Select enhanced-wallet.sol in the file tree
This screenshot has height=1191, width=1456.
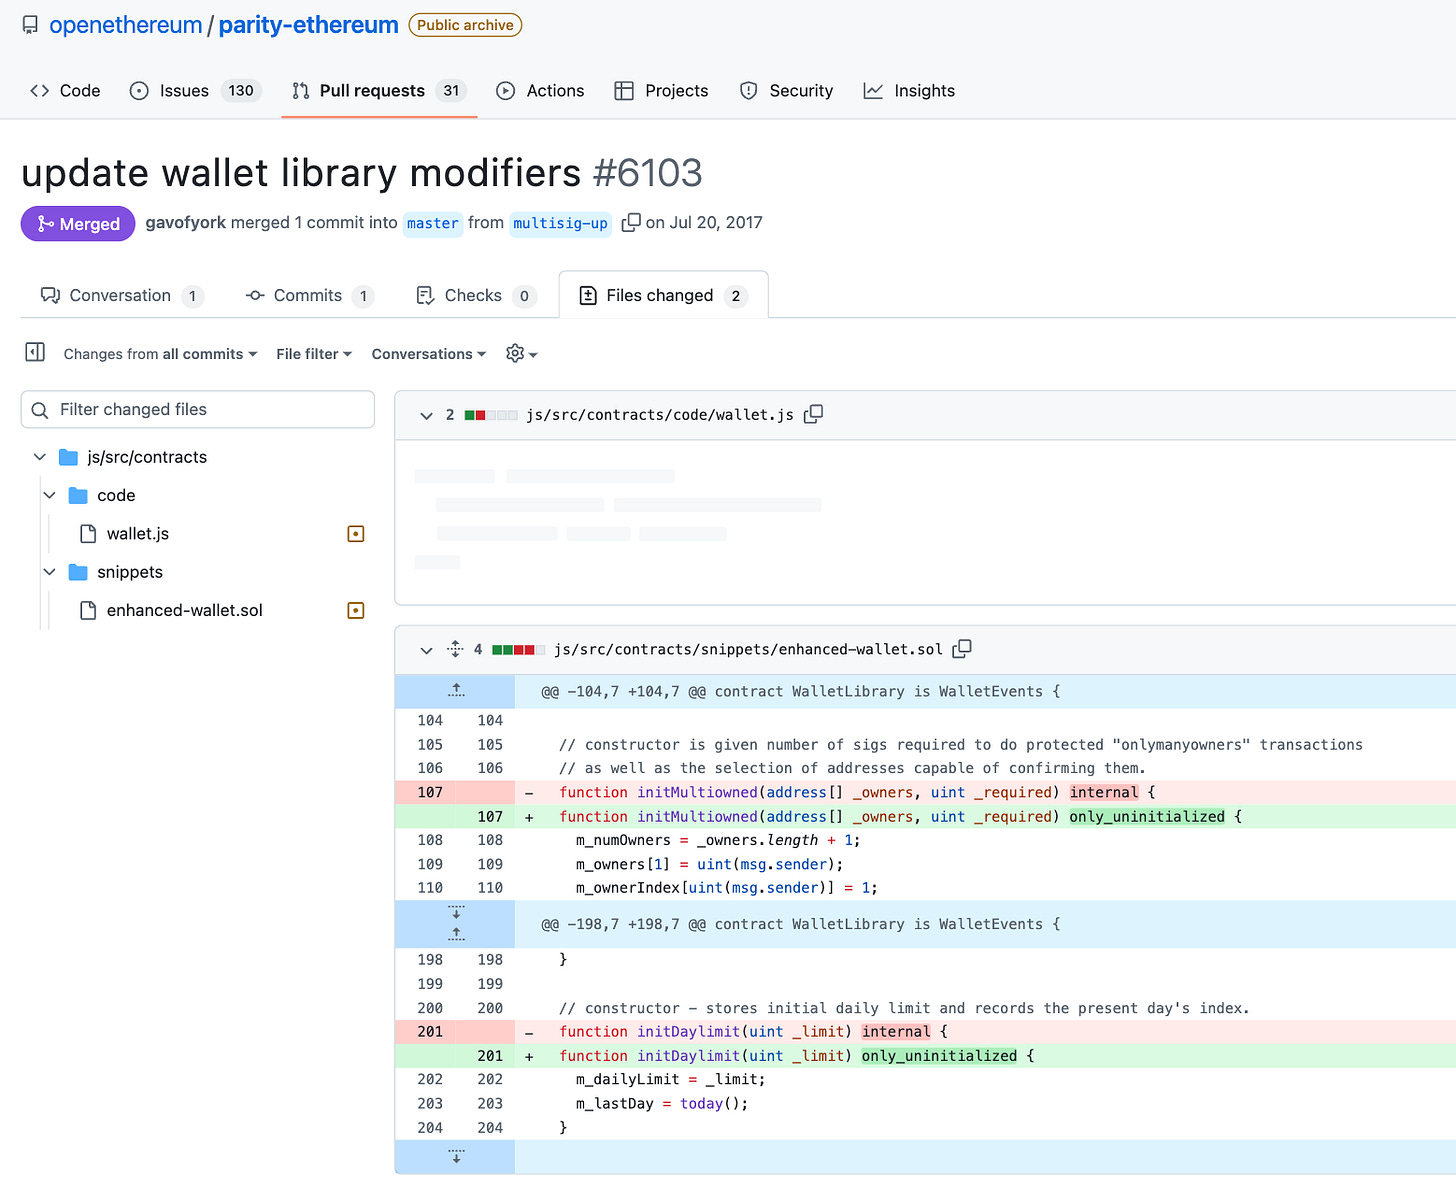[185, 610]
